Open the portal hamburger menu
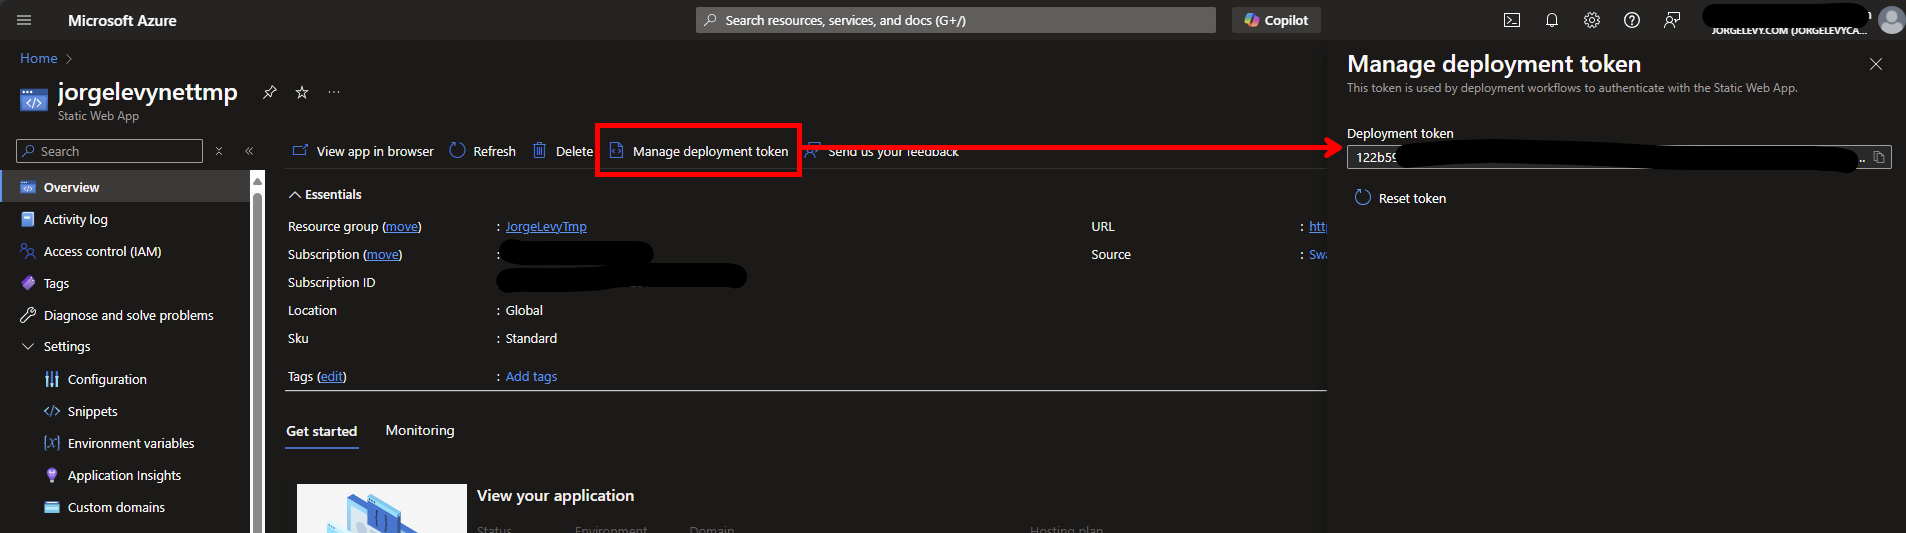This screenshot has width=1906, height=533. (25, 20)
